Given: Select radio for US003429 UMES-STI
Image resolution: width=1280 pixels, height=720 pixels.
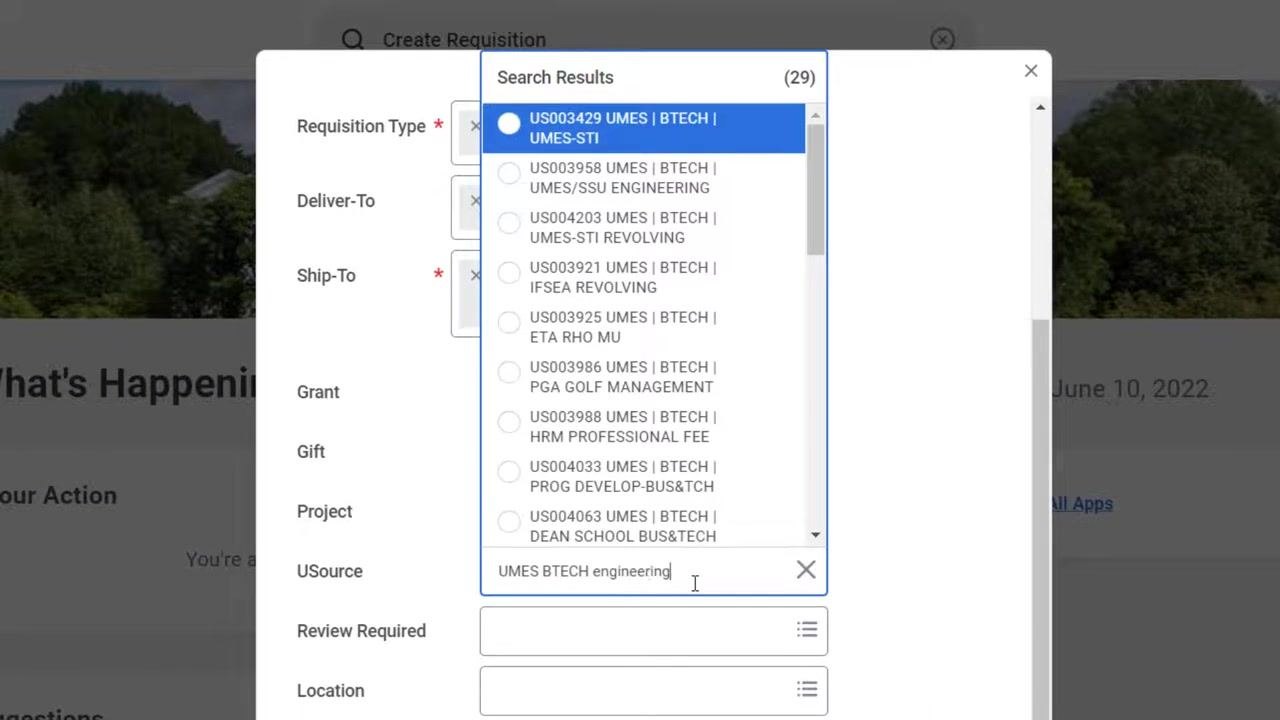Looking at the screenshot, I should click(509, 123).
